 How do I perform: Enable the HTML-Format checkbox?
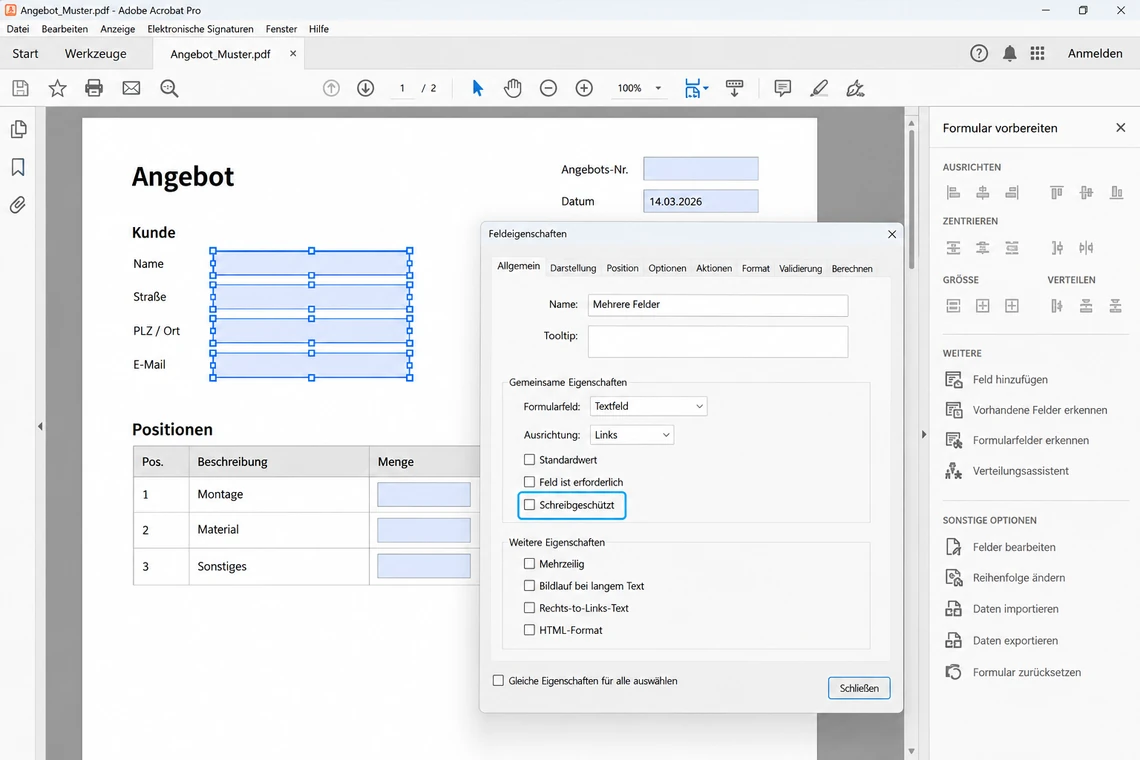[x=529, y=630]
